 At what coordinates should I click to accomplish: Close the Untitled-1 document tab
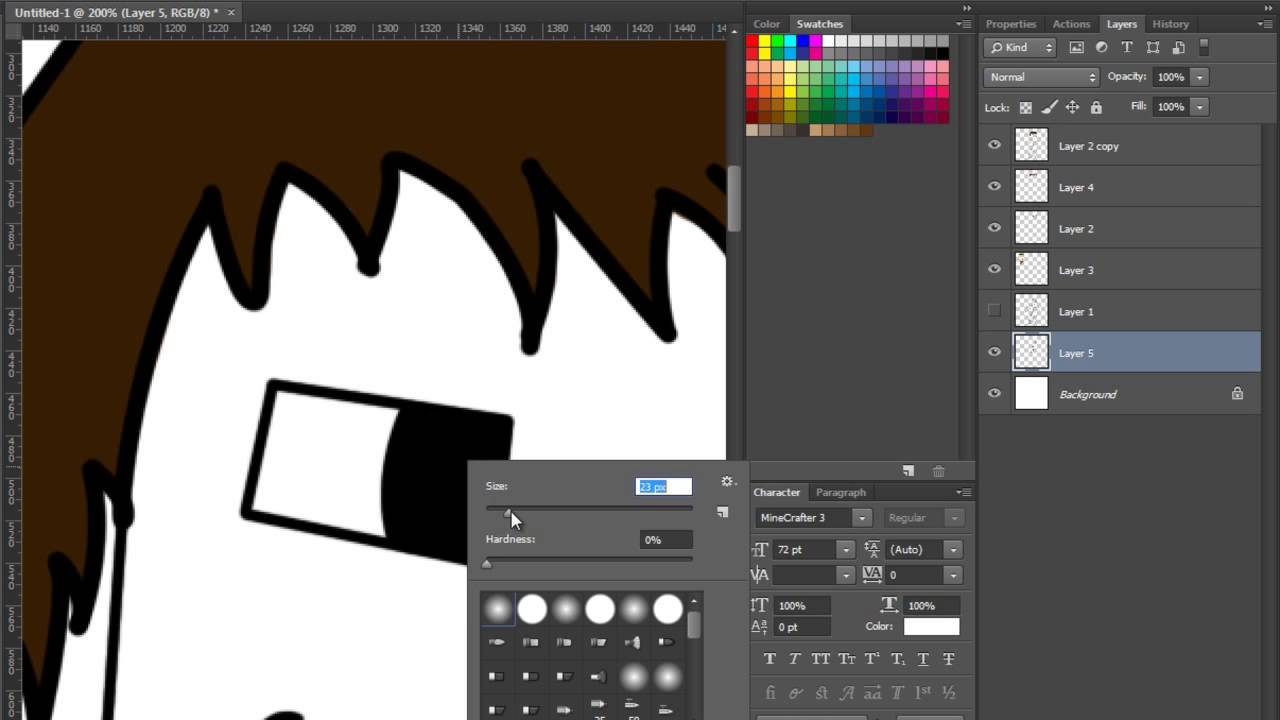pos(232,12)
